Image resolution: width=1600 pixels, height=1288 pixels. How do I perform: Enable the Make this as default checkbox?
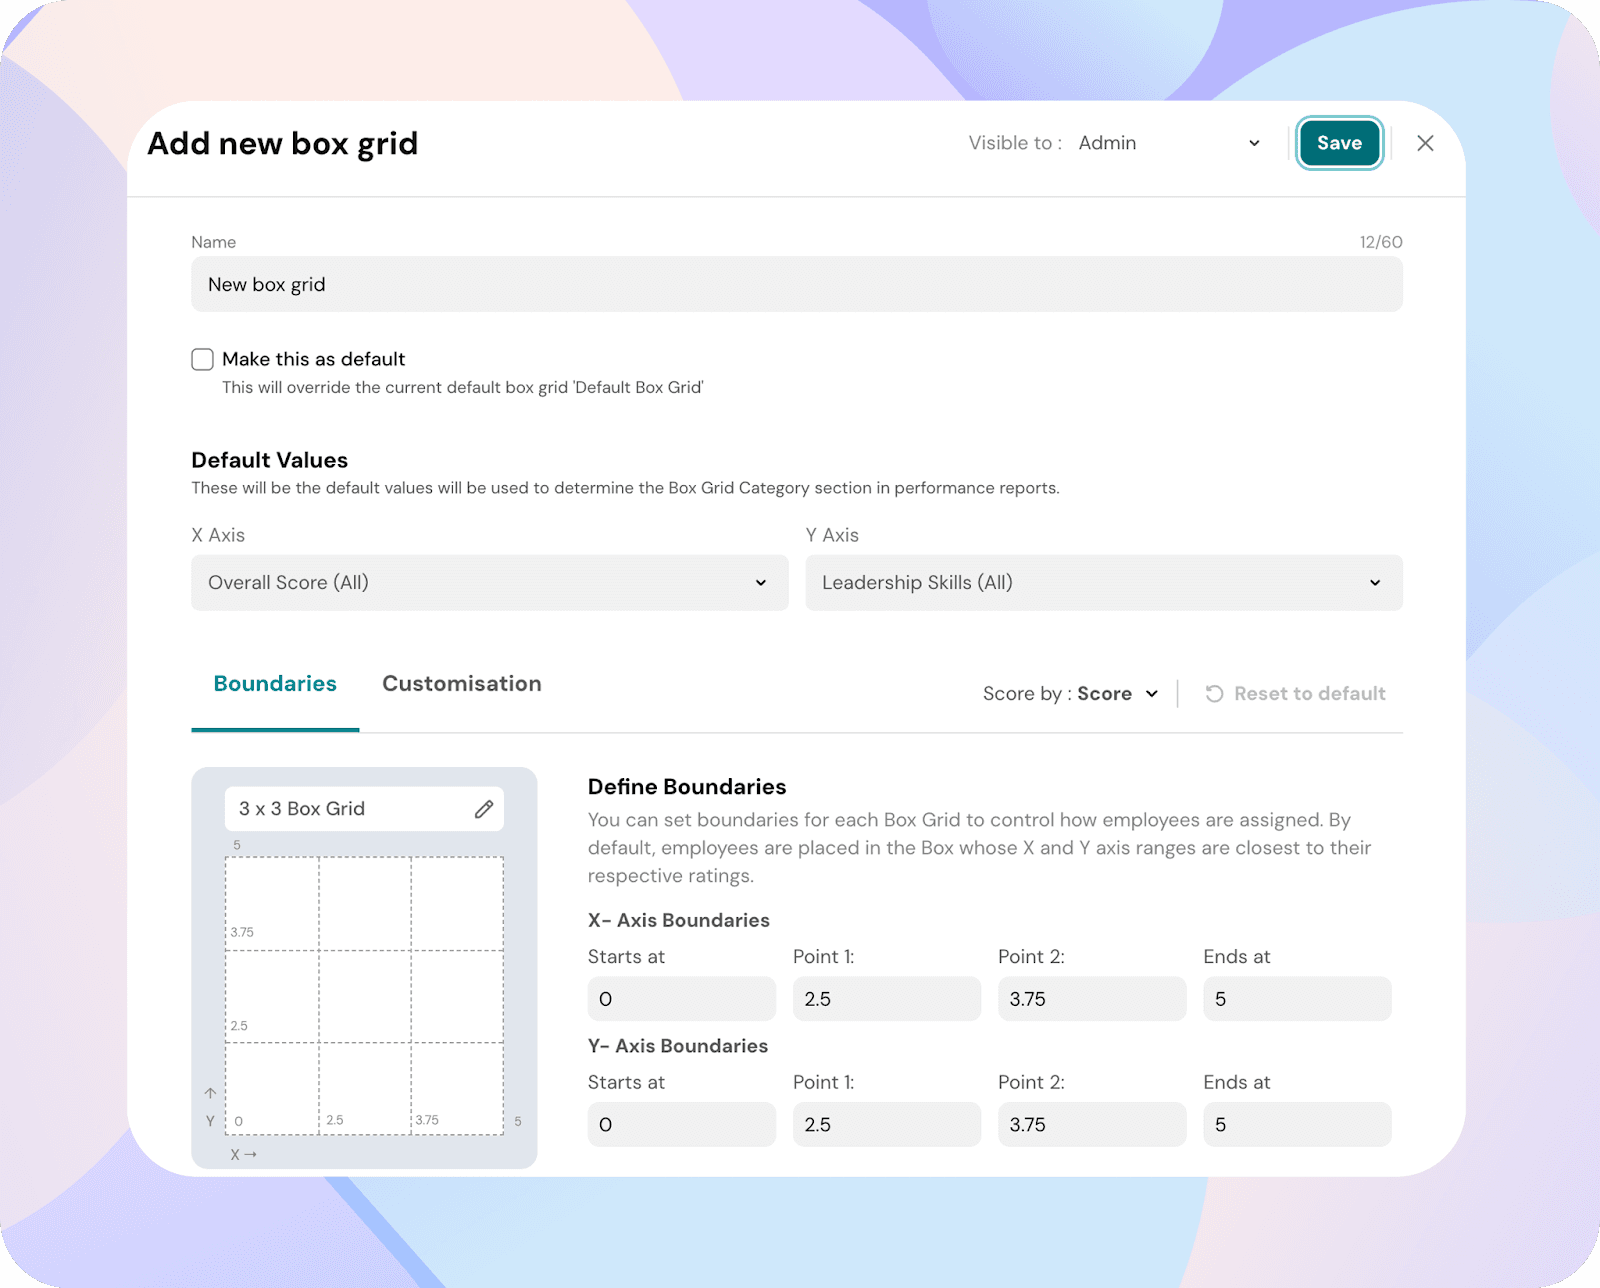203,359
